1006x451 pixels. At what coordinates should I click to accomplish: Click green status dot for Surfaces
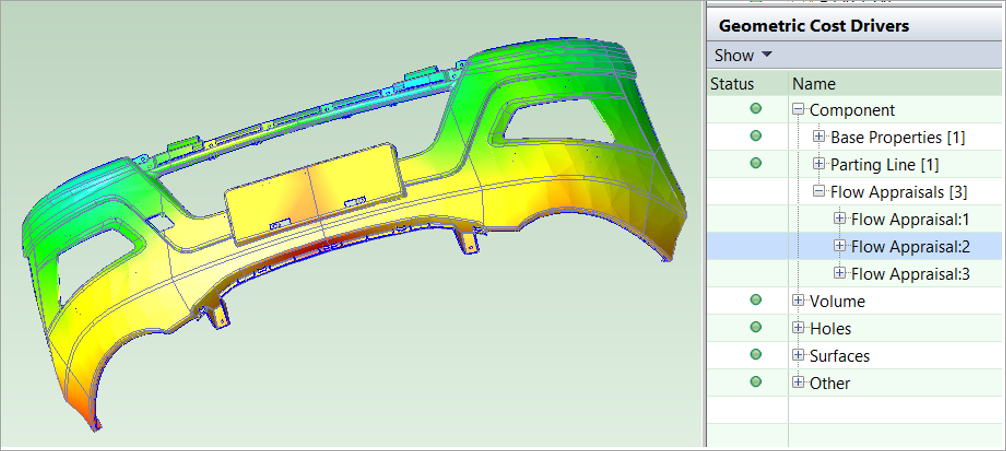(x=756, y=354)
